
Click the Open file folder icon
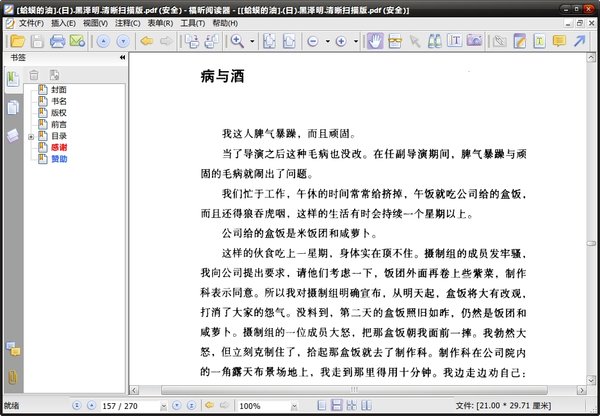click(14, 41)
